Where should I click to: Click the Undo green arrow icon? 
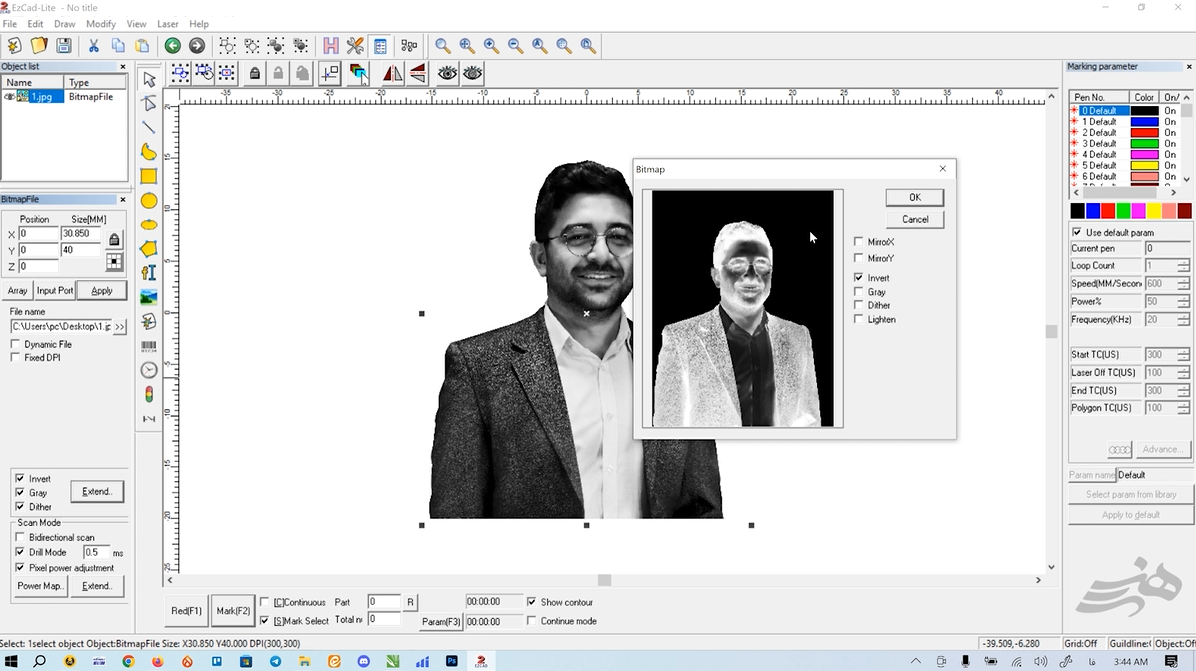(x=172, y=46)
